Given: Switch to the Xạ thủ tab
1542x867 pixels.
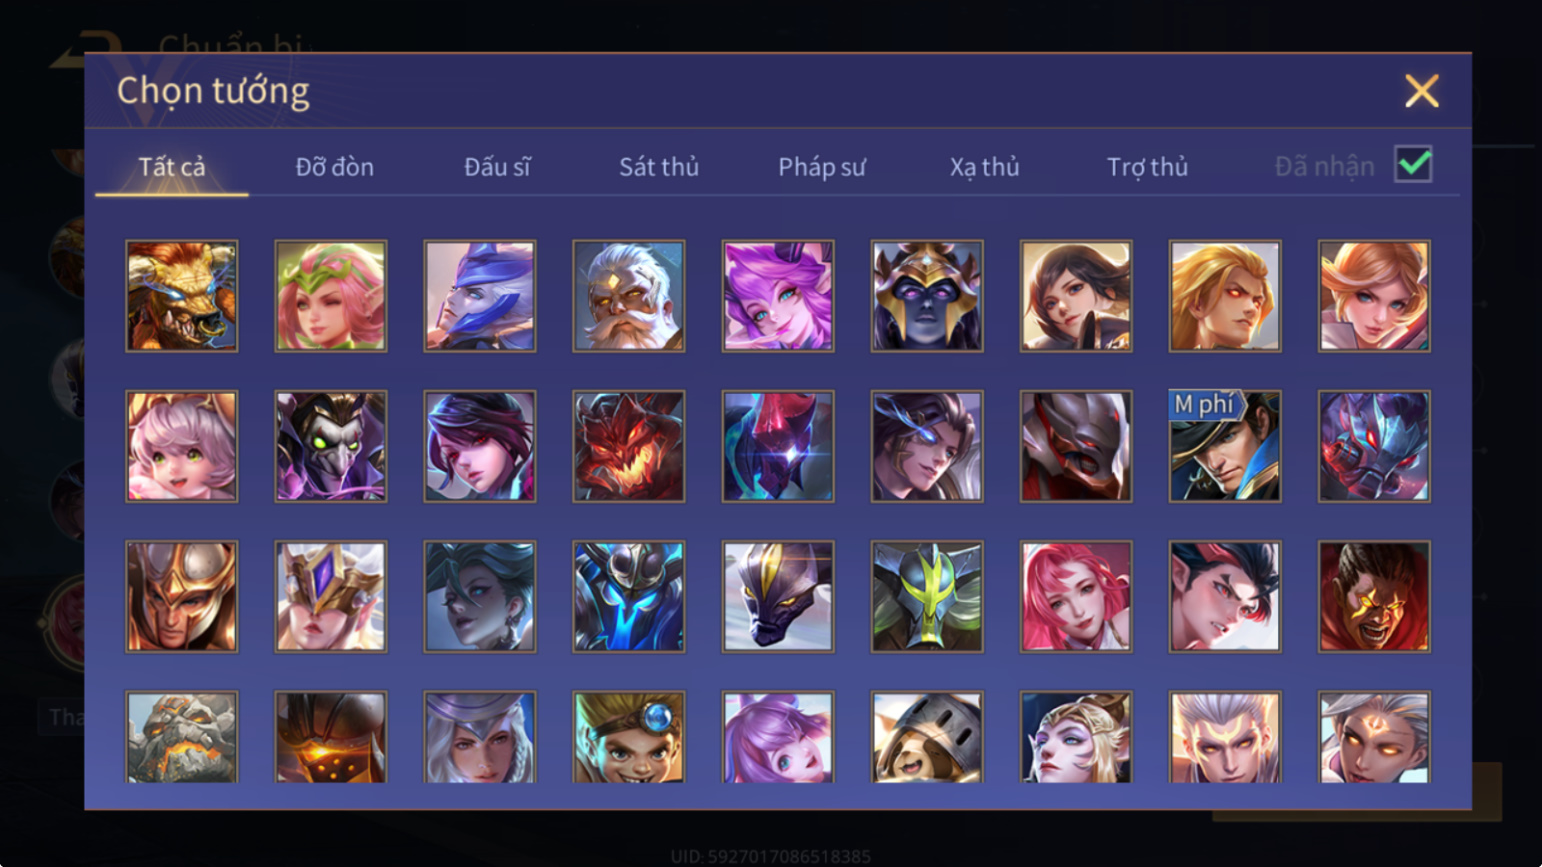Looking at the screenshot, I should [985, 167].
